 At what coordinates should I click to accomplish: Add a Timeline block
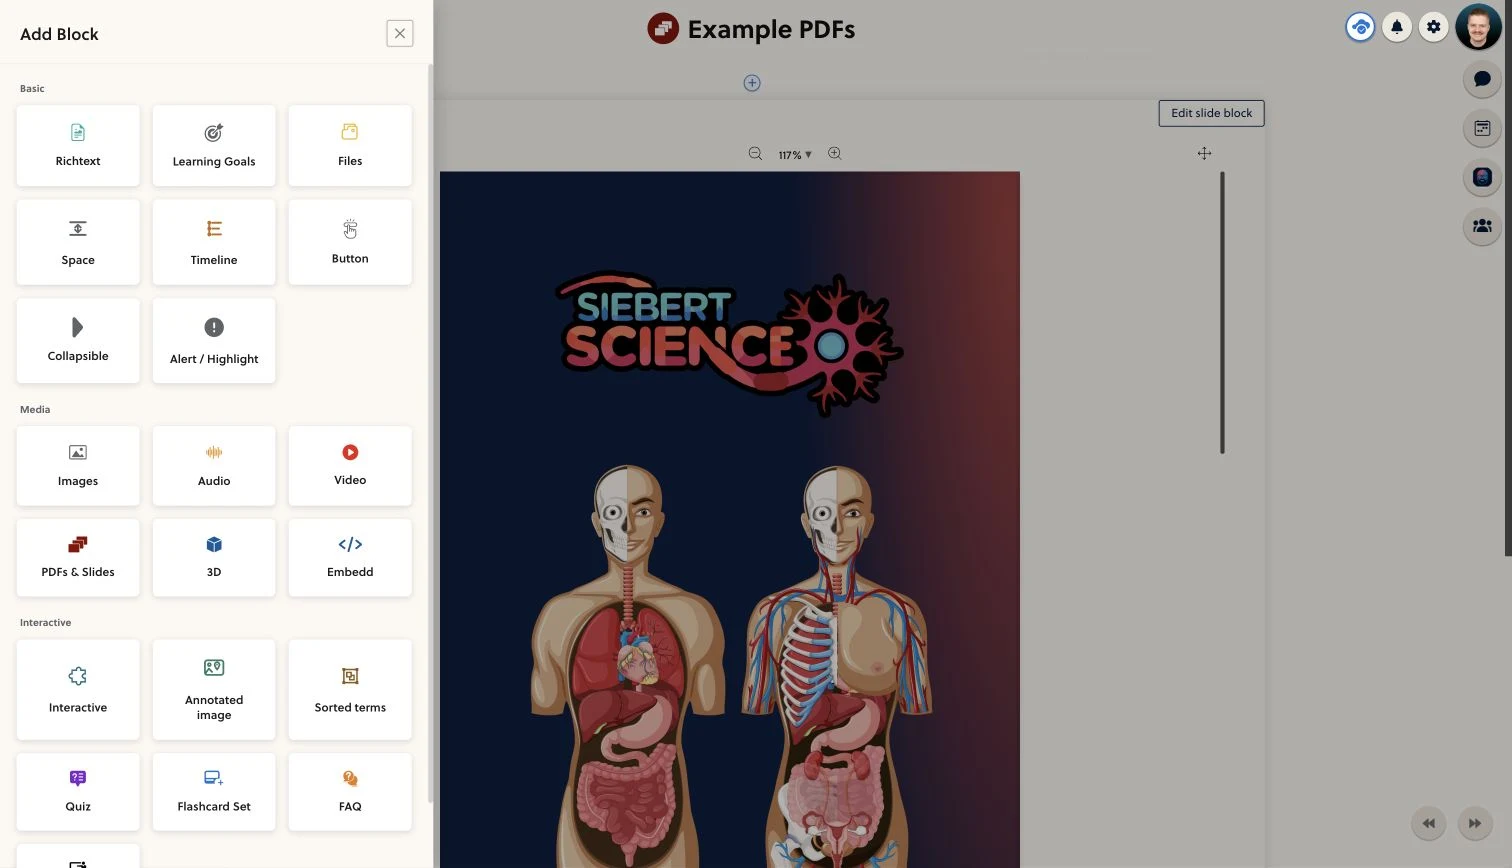(x=214, y=242)
